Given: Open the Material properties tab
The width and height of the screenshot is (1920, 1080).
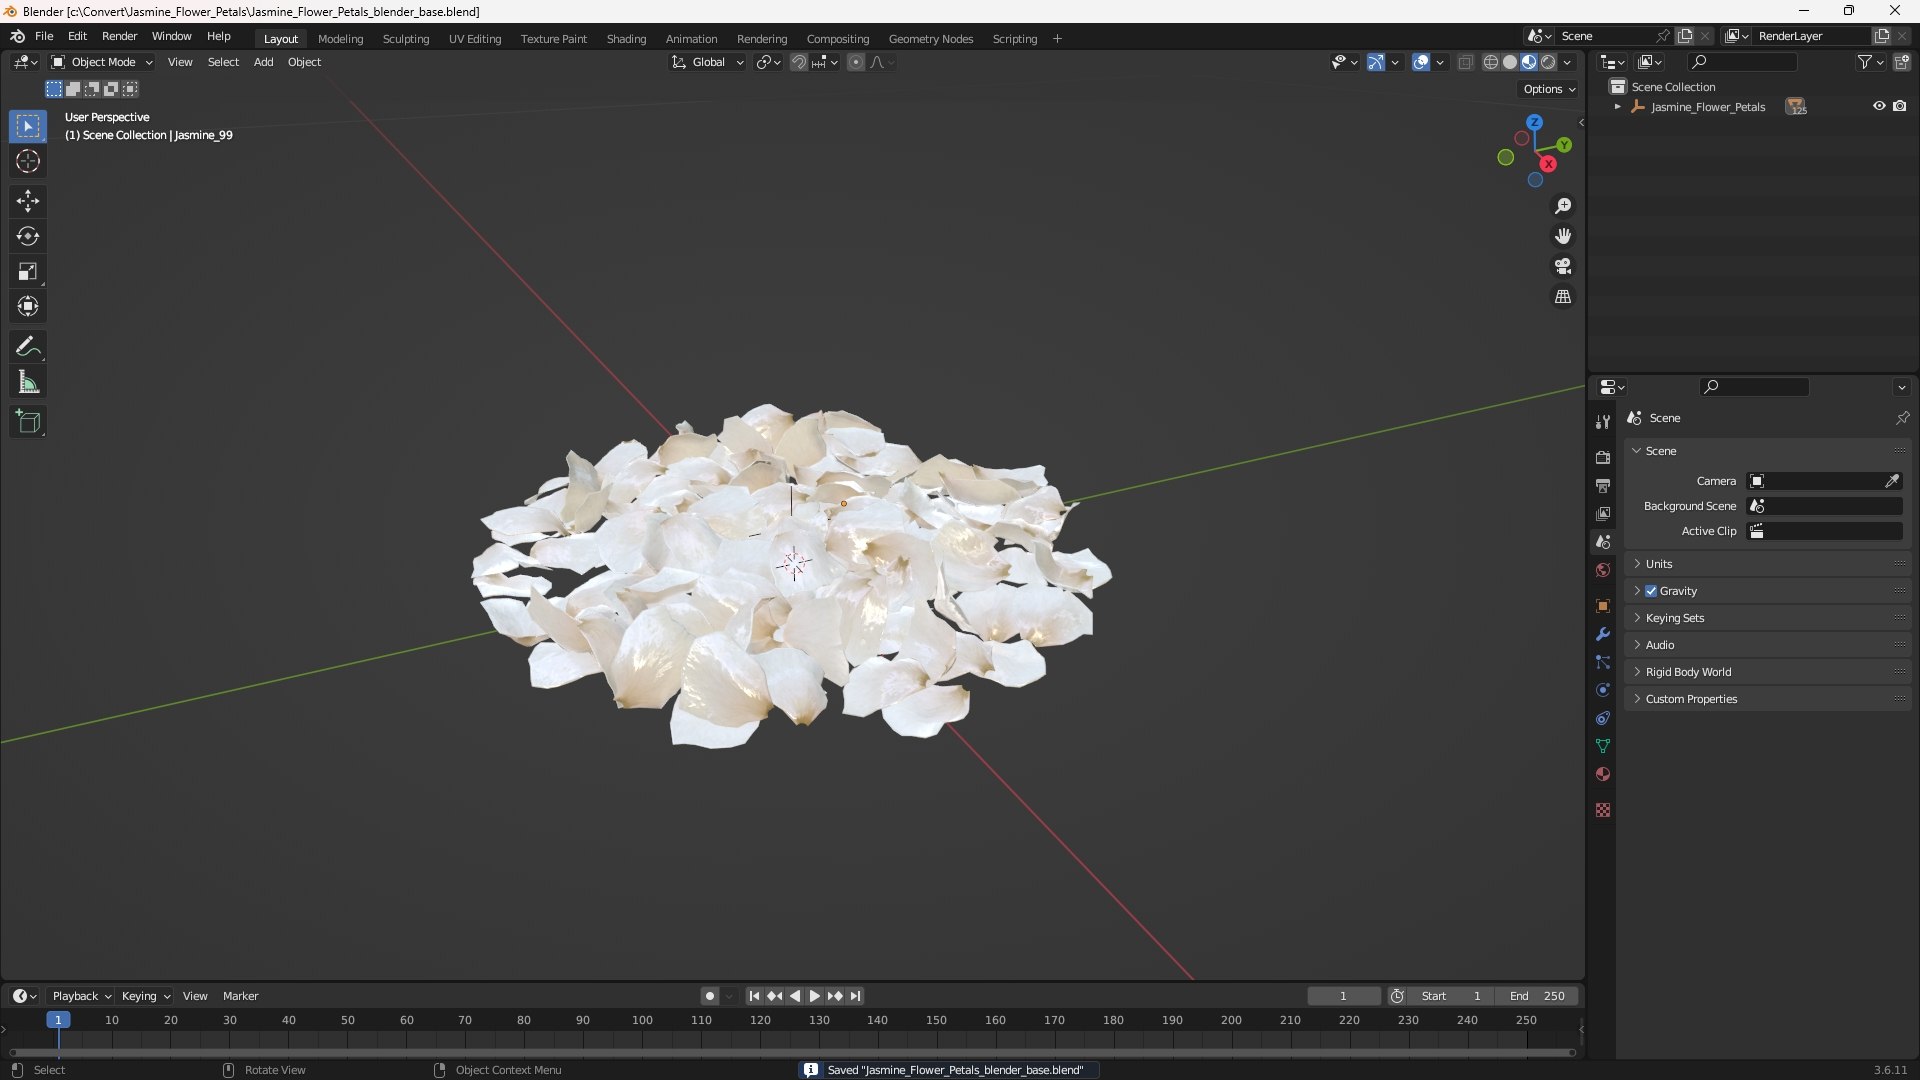Looking at the screenshot, I should click(1603, 774).
